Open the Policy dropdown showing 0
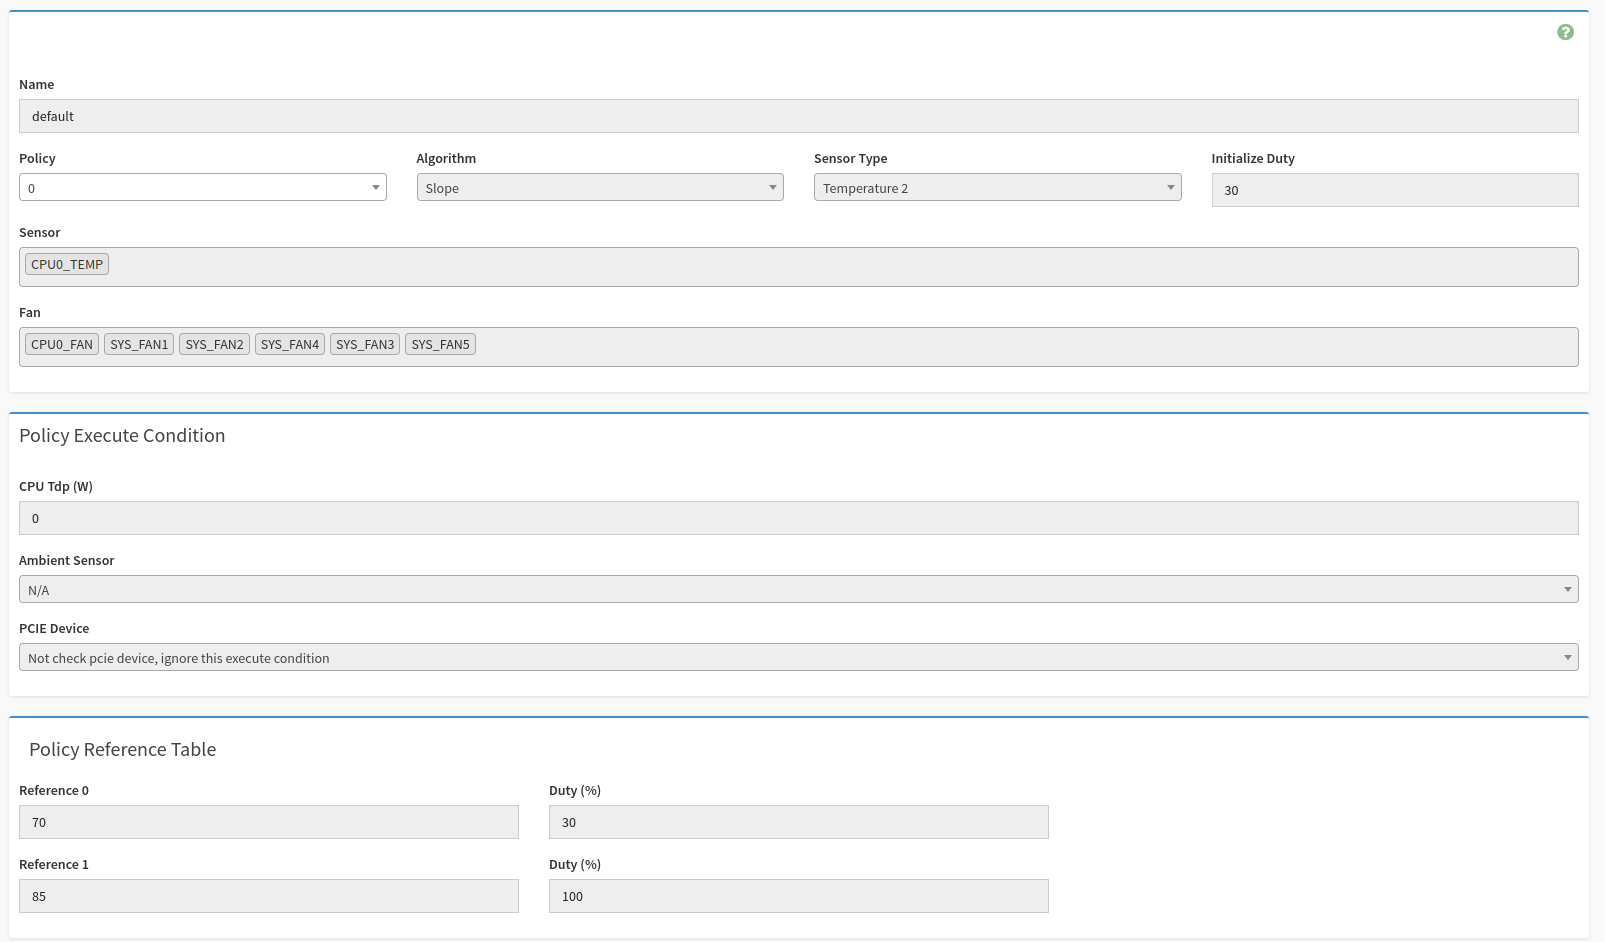 [202, 187]
